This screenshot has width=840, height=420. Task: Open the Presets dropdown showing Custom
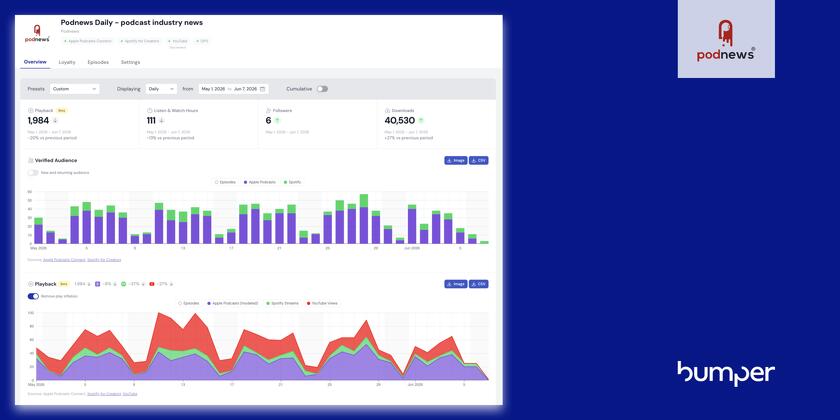click(74, 89)
